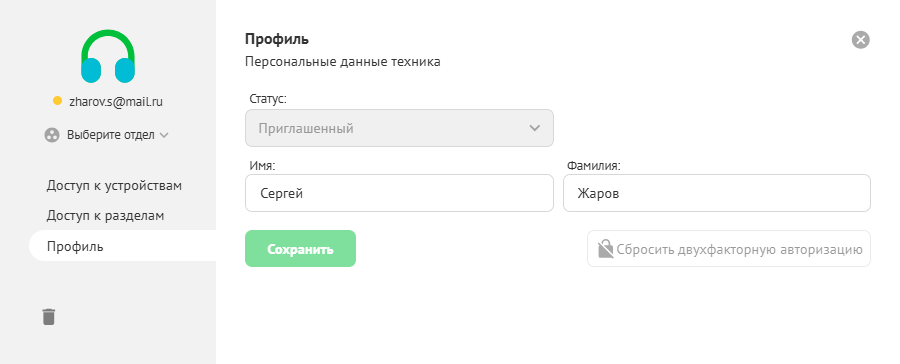
Task: Click Сбросить двухфакторную авторизацию button
Action: tap(728, 249)
